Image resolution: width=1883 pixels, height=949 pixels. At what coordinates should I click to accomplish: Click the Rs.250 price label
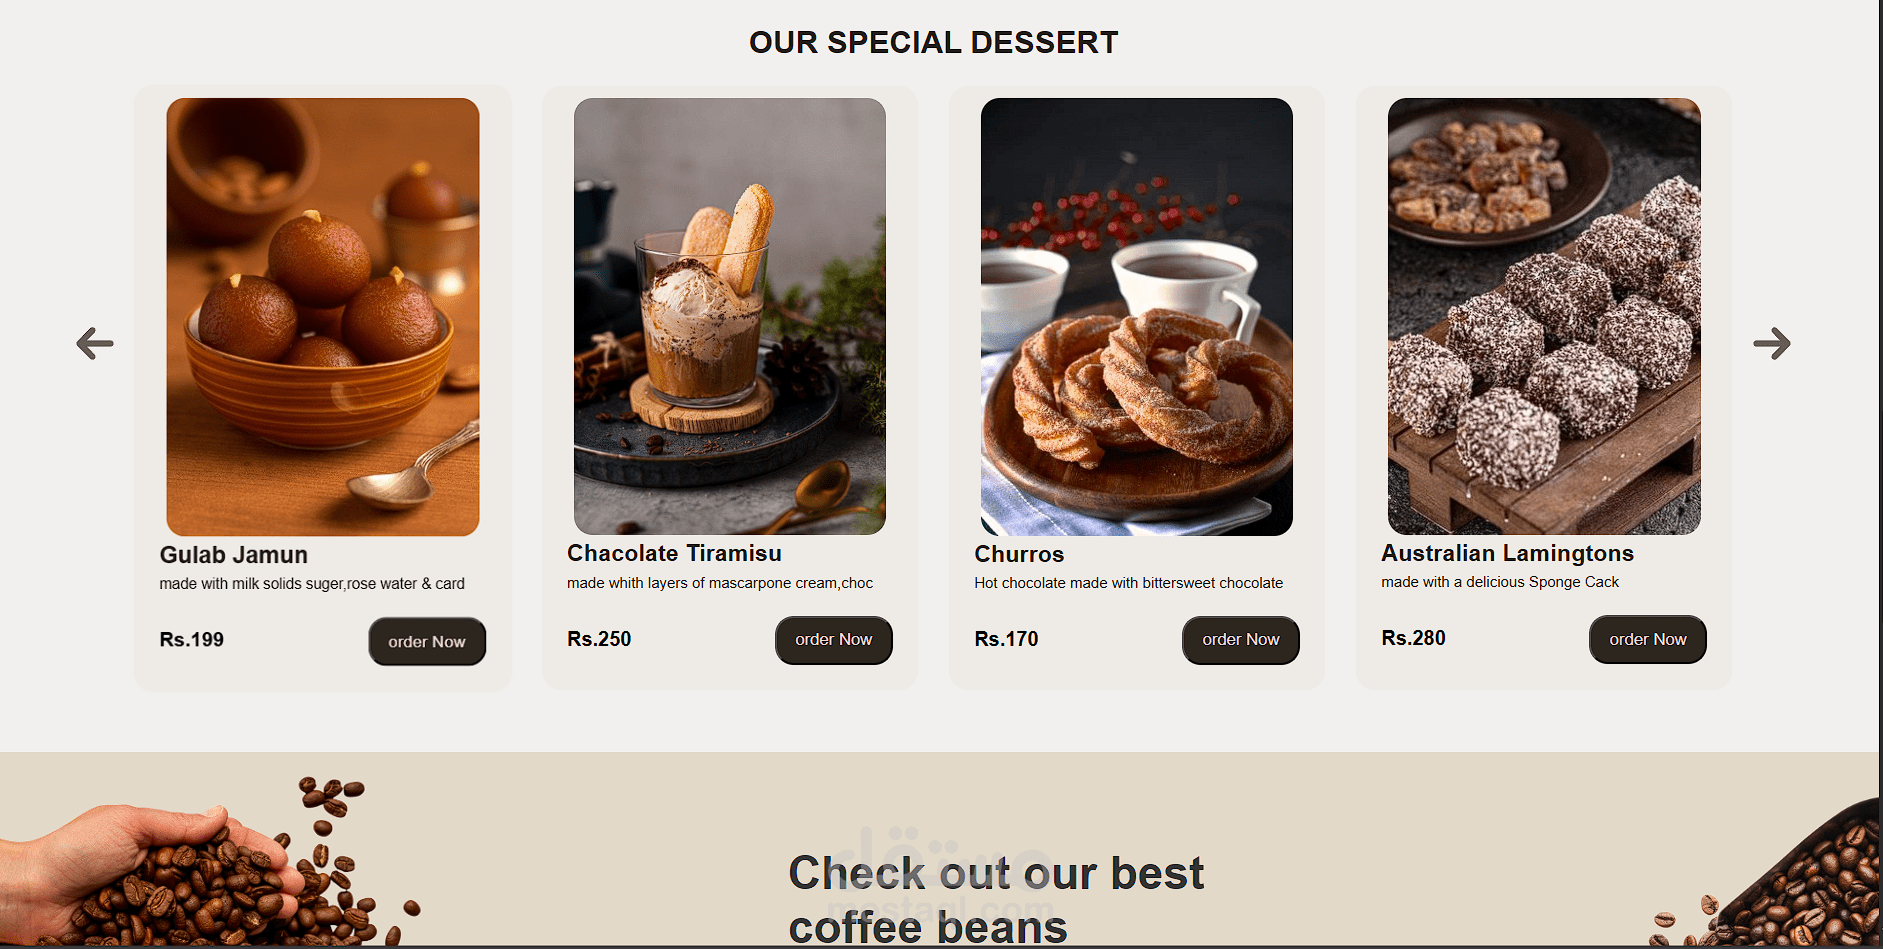click(599, 639)
